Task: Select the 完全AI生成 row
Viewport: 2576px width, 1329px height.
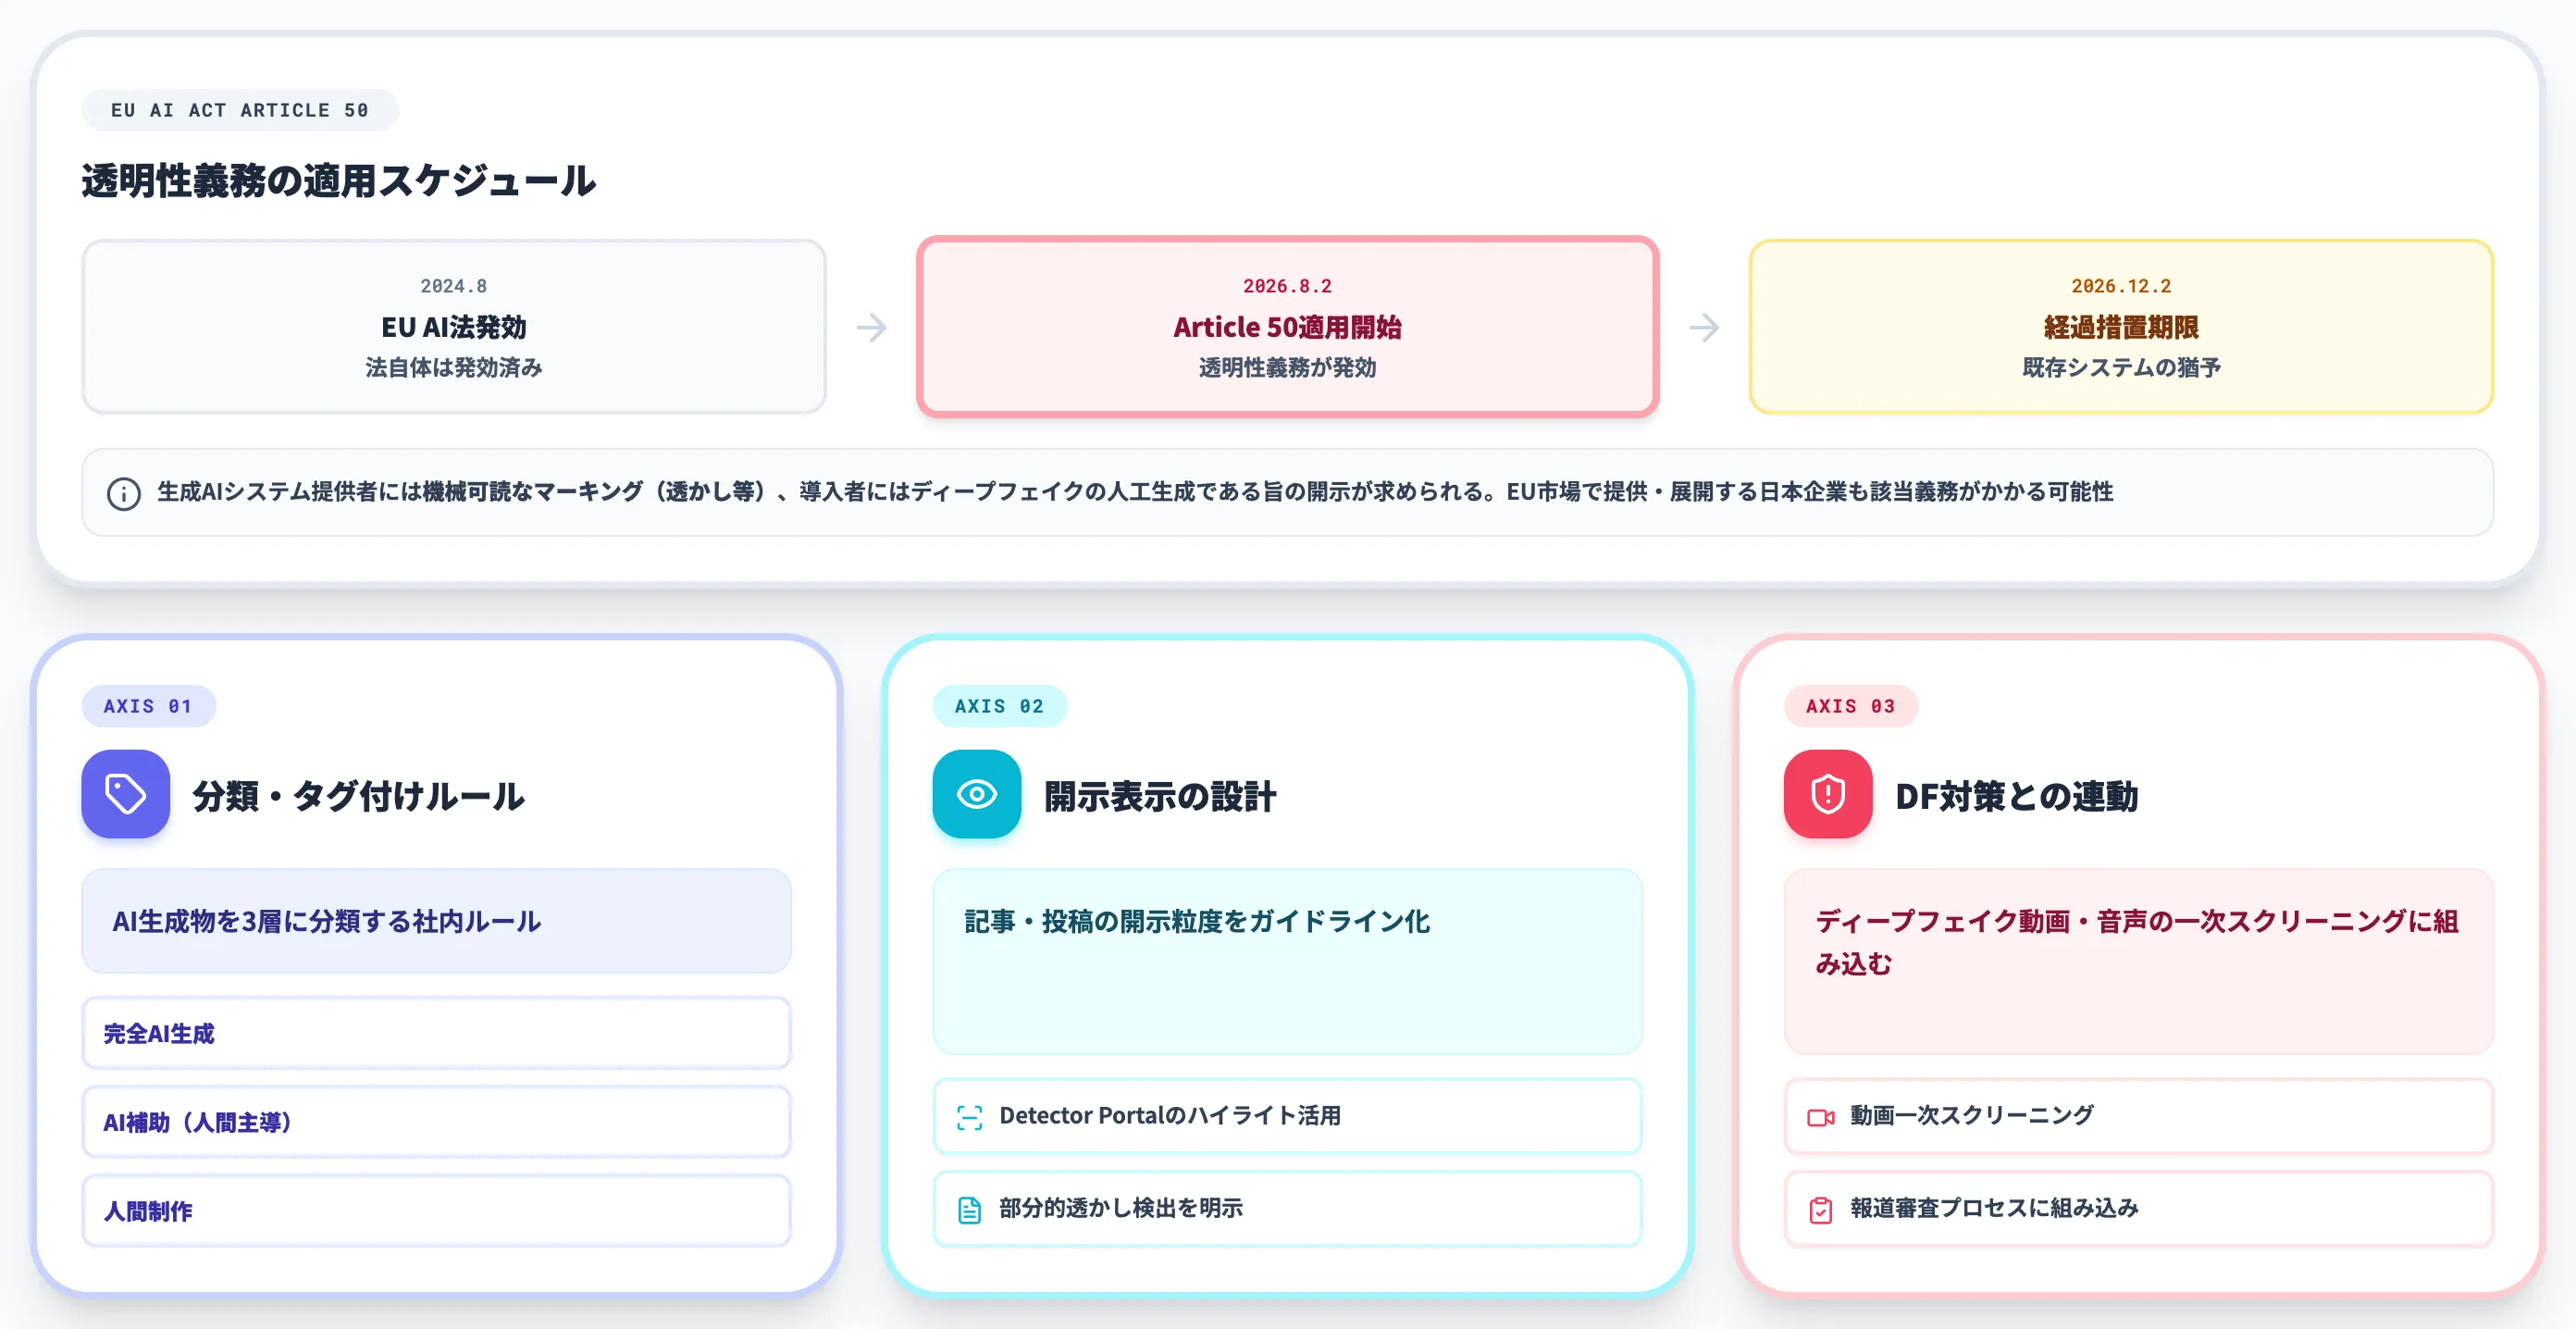Action: [436, 1033]
